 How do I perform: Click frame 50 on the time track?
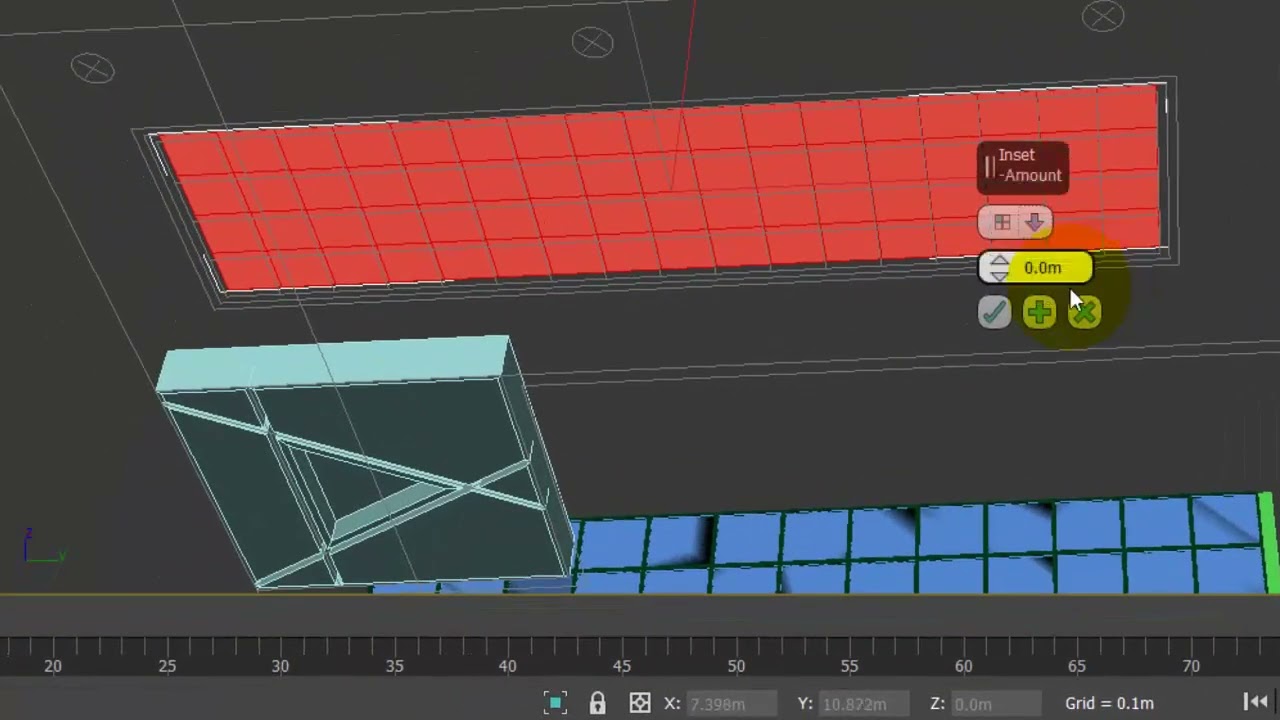pyautogui.click(x=736, y=666)
